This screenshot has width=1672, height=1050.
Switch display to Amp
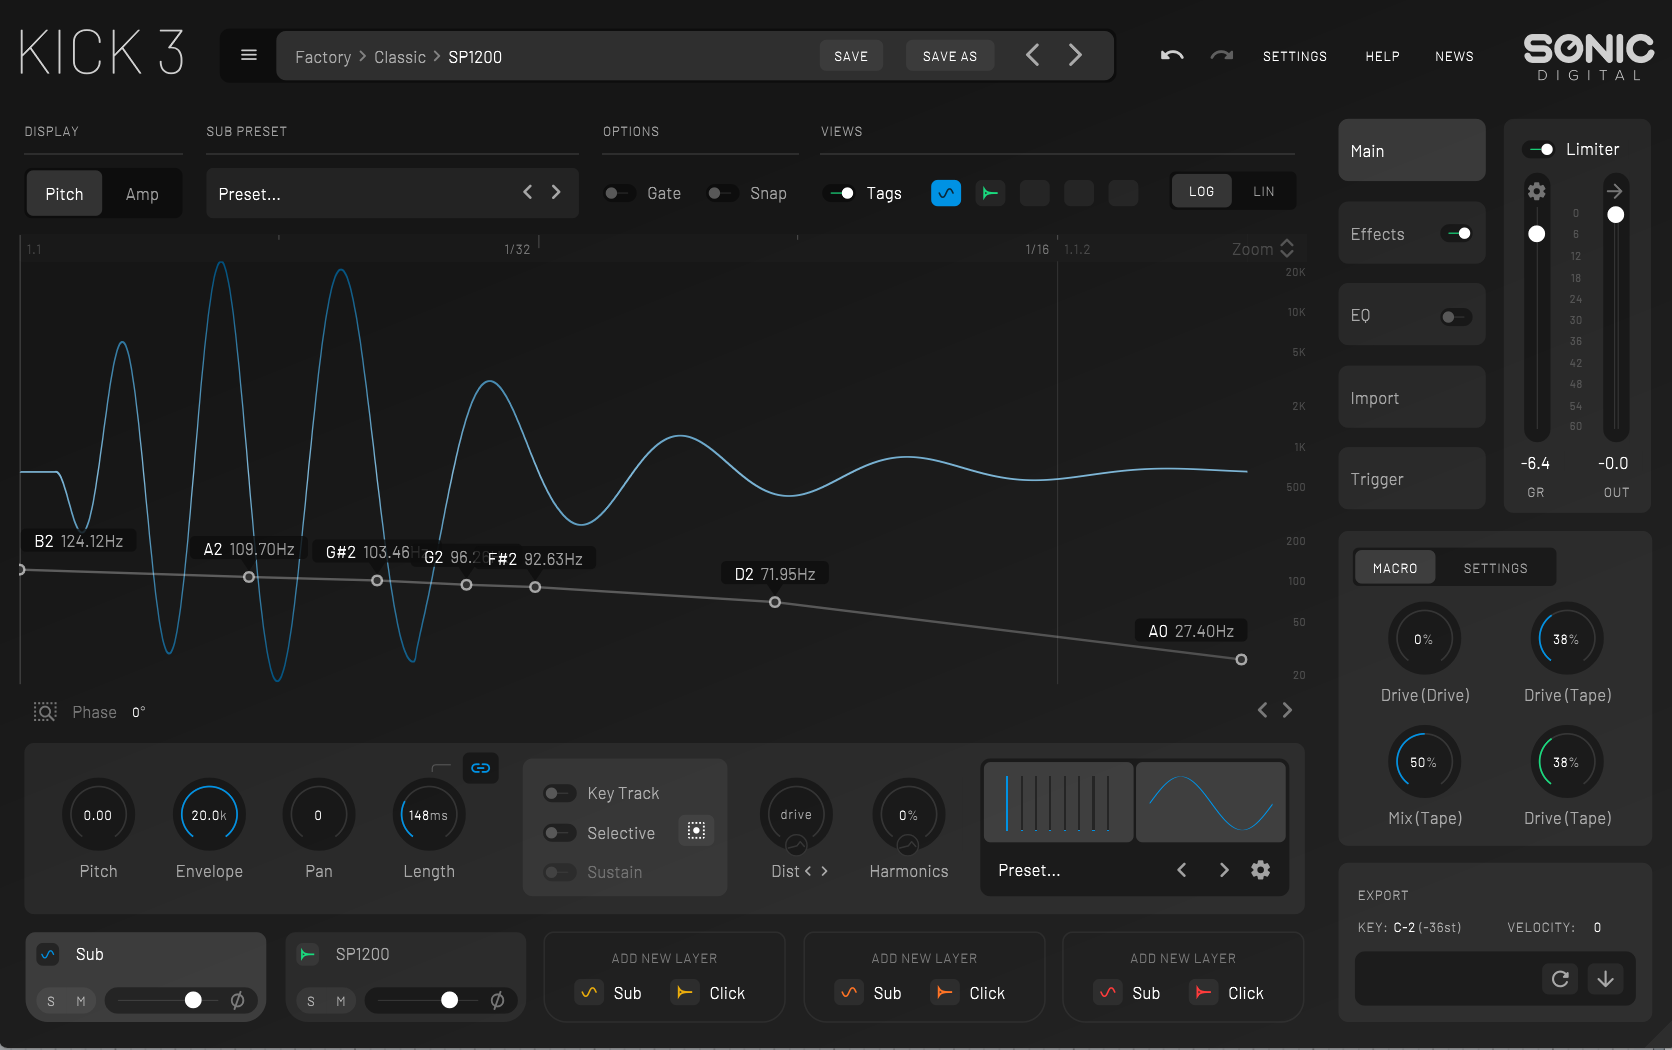142,194
